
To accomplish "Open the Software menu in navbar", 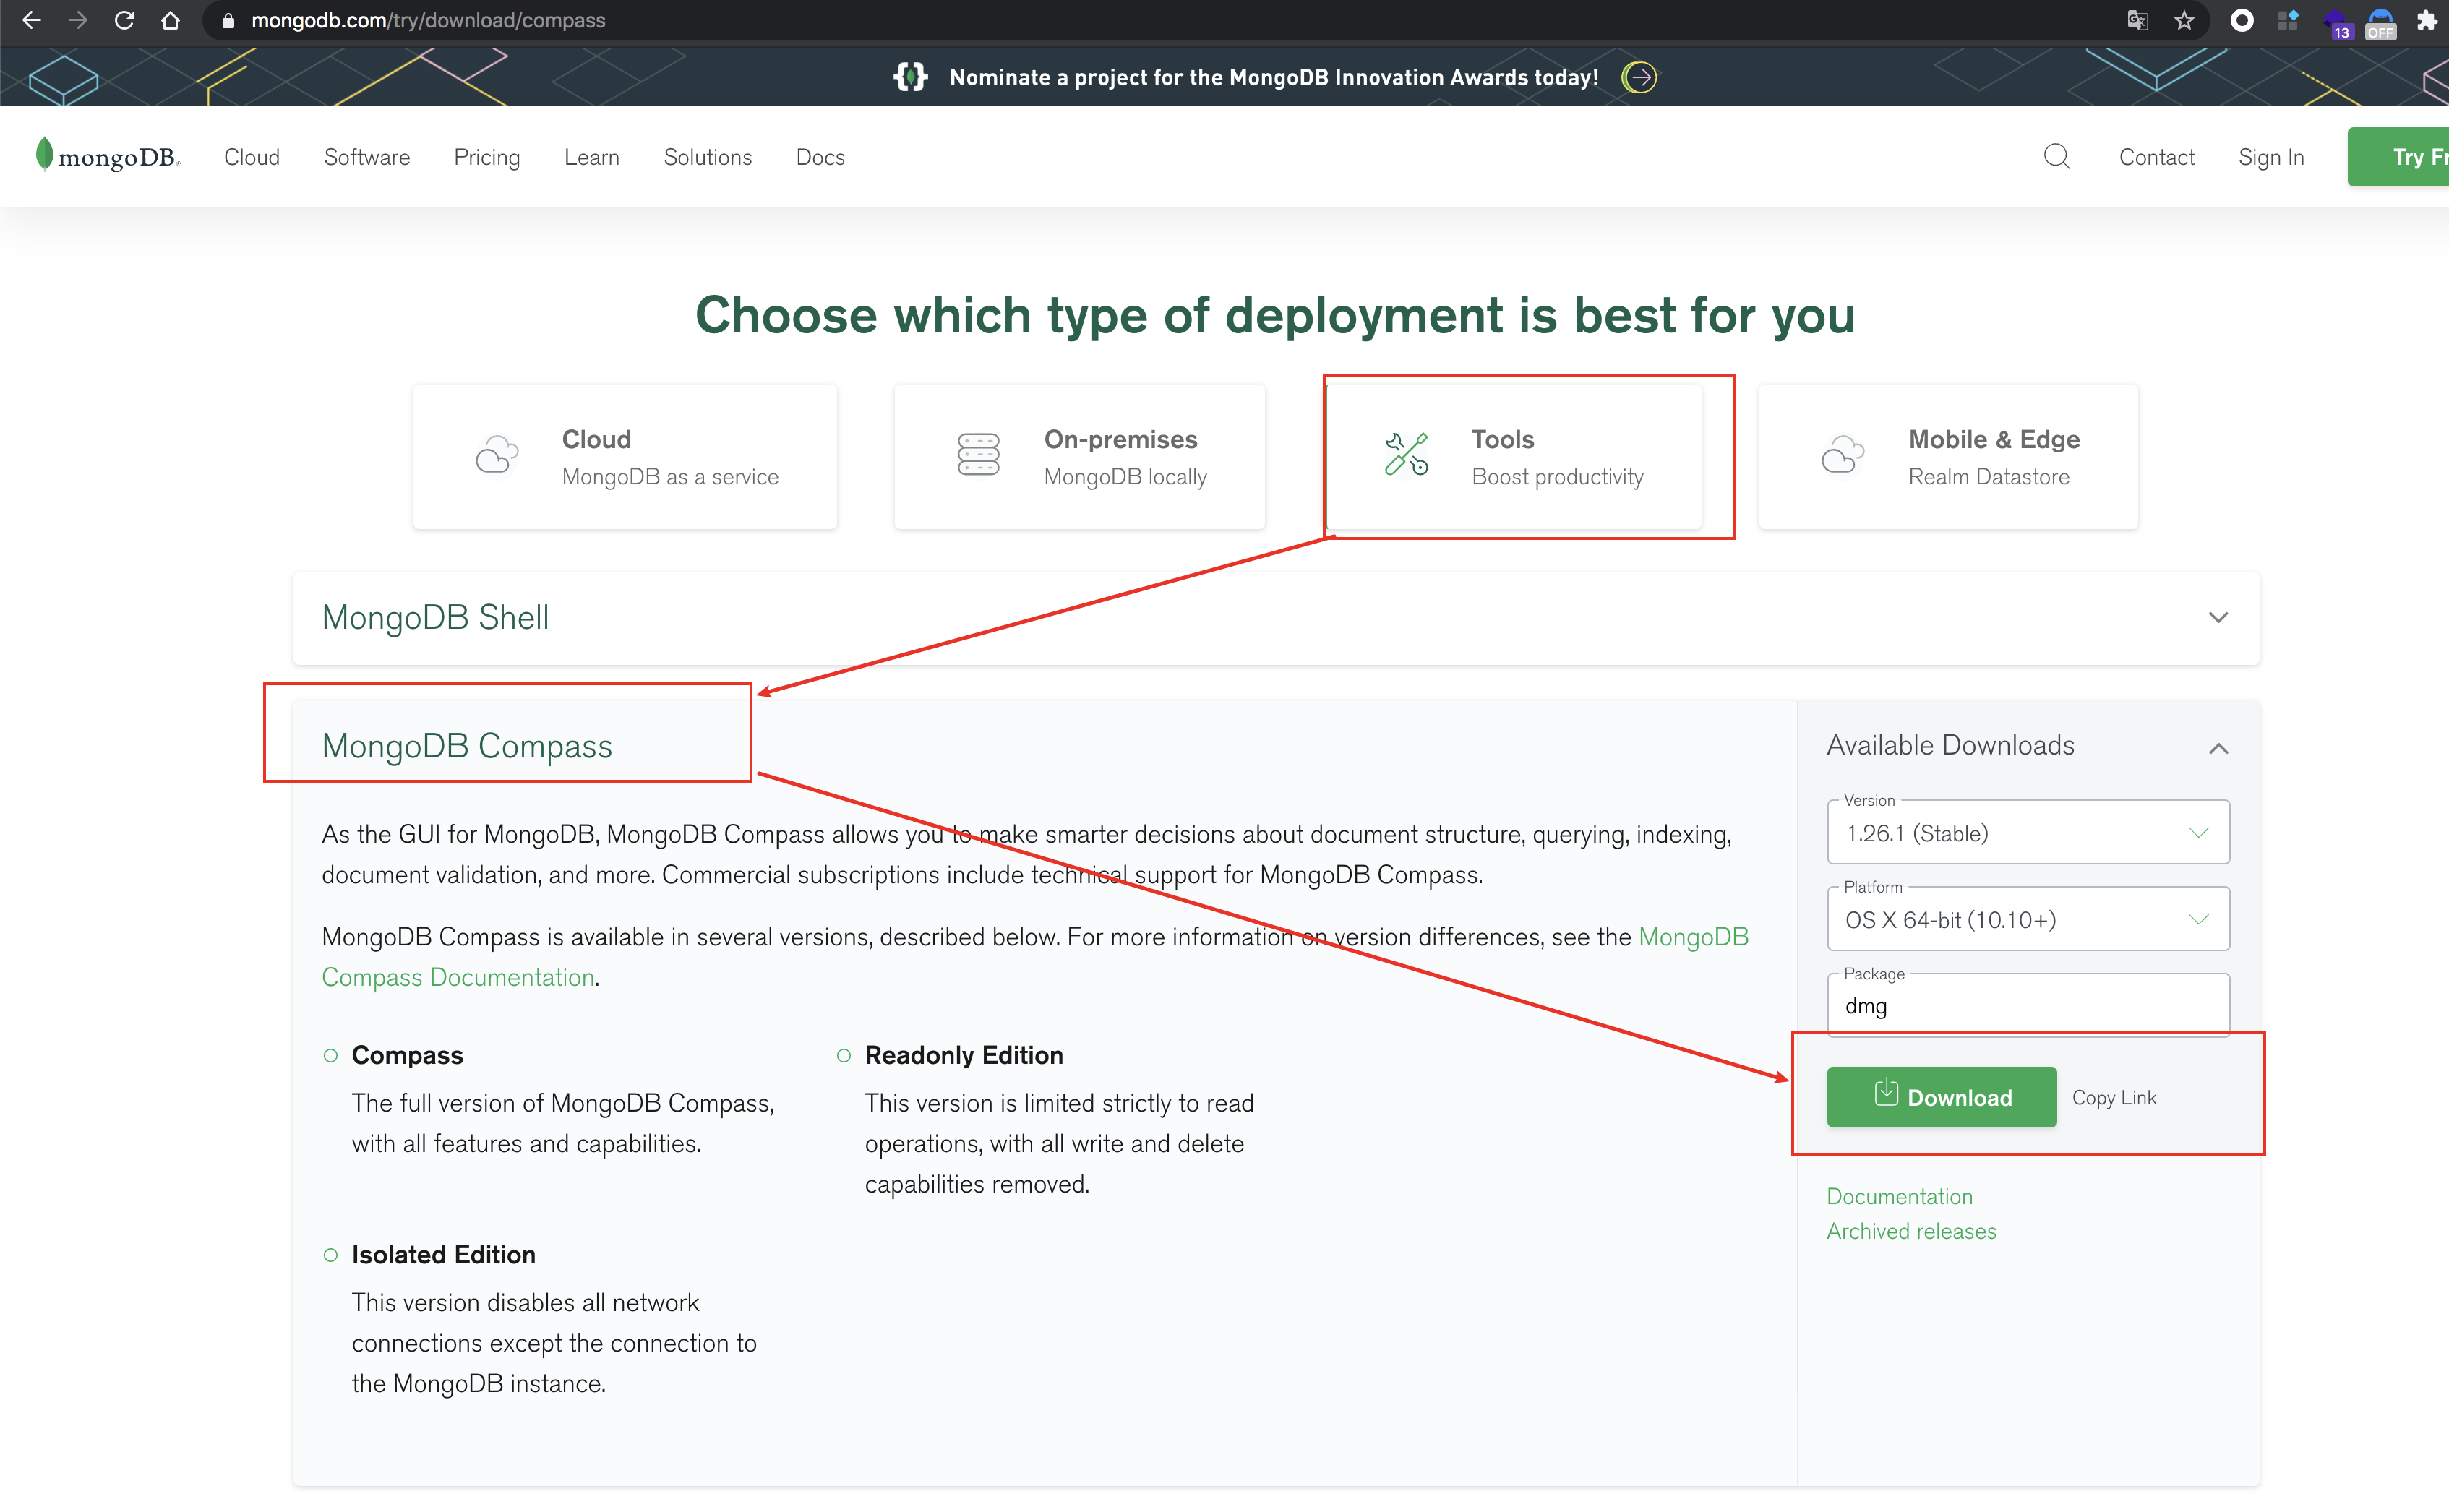I will [x=366, y=157].
